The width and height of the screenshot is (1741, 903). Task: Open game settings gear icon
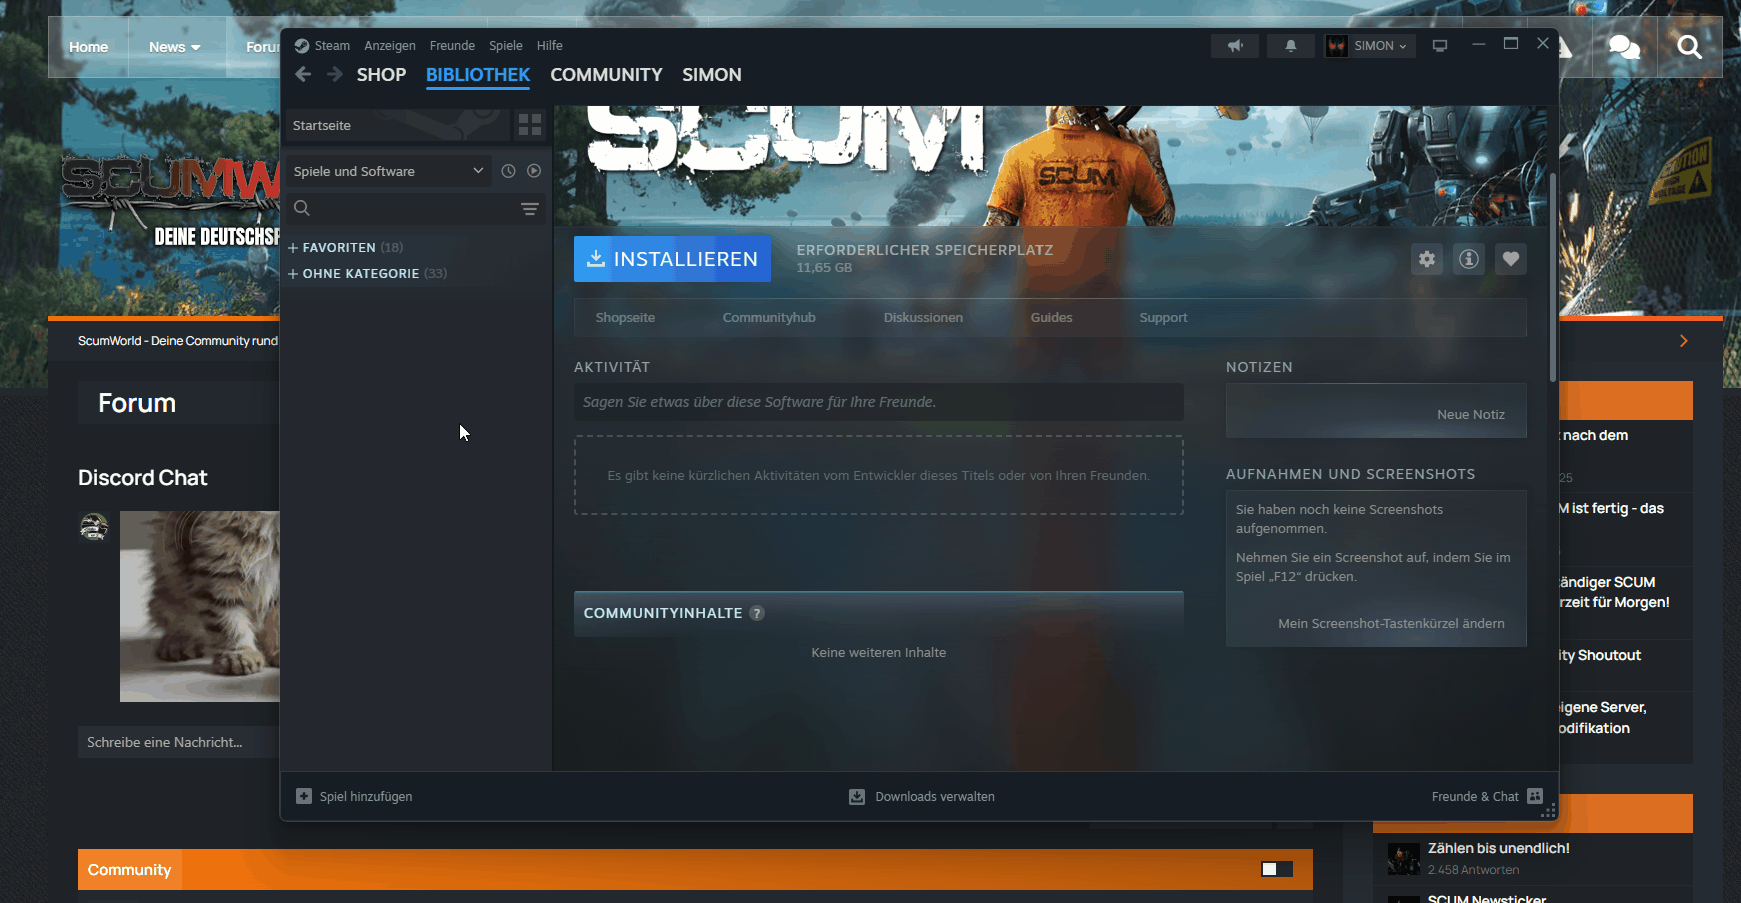click(1427, 259)
